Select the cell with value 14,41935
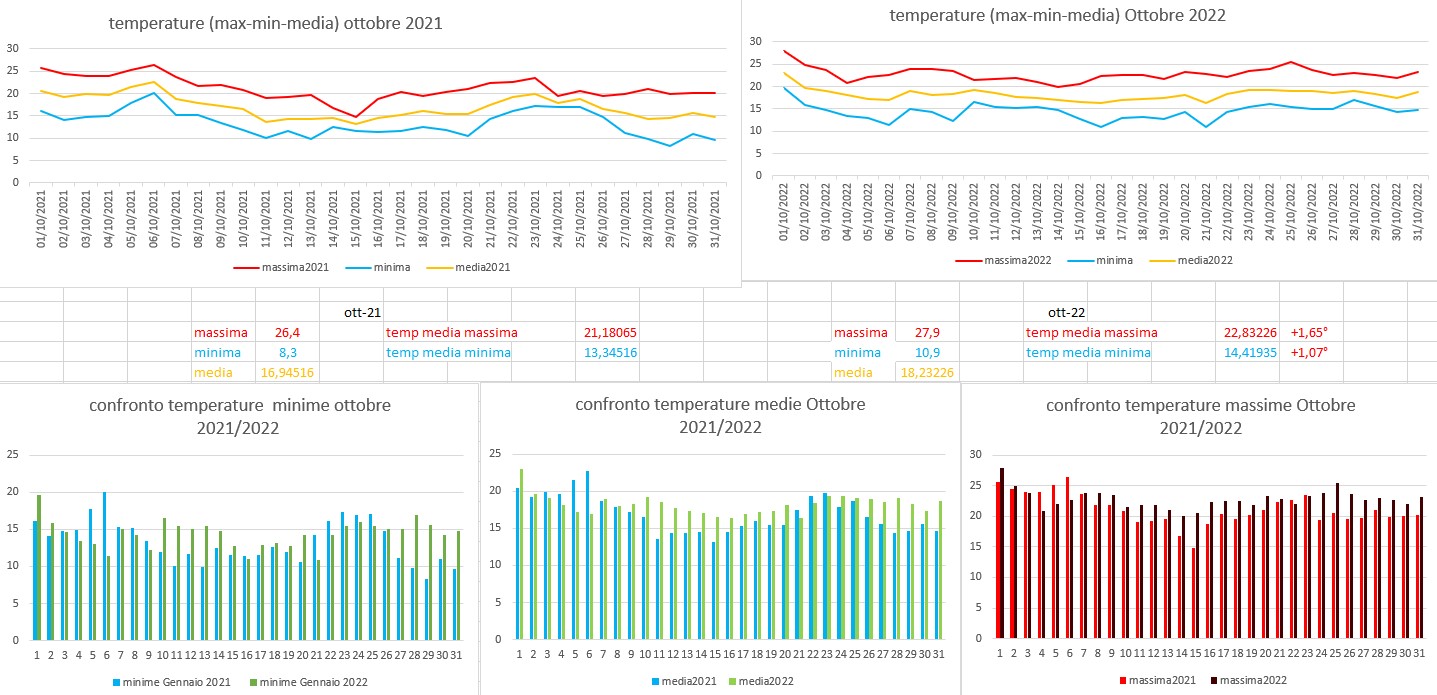 1247,352
